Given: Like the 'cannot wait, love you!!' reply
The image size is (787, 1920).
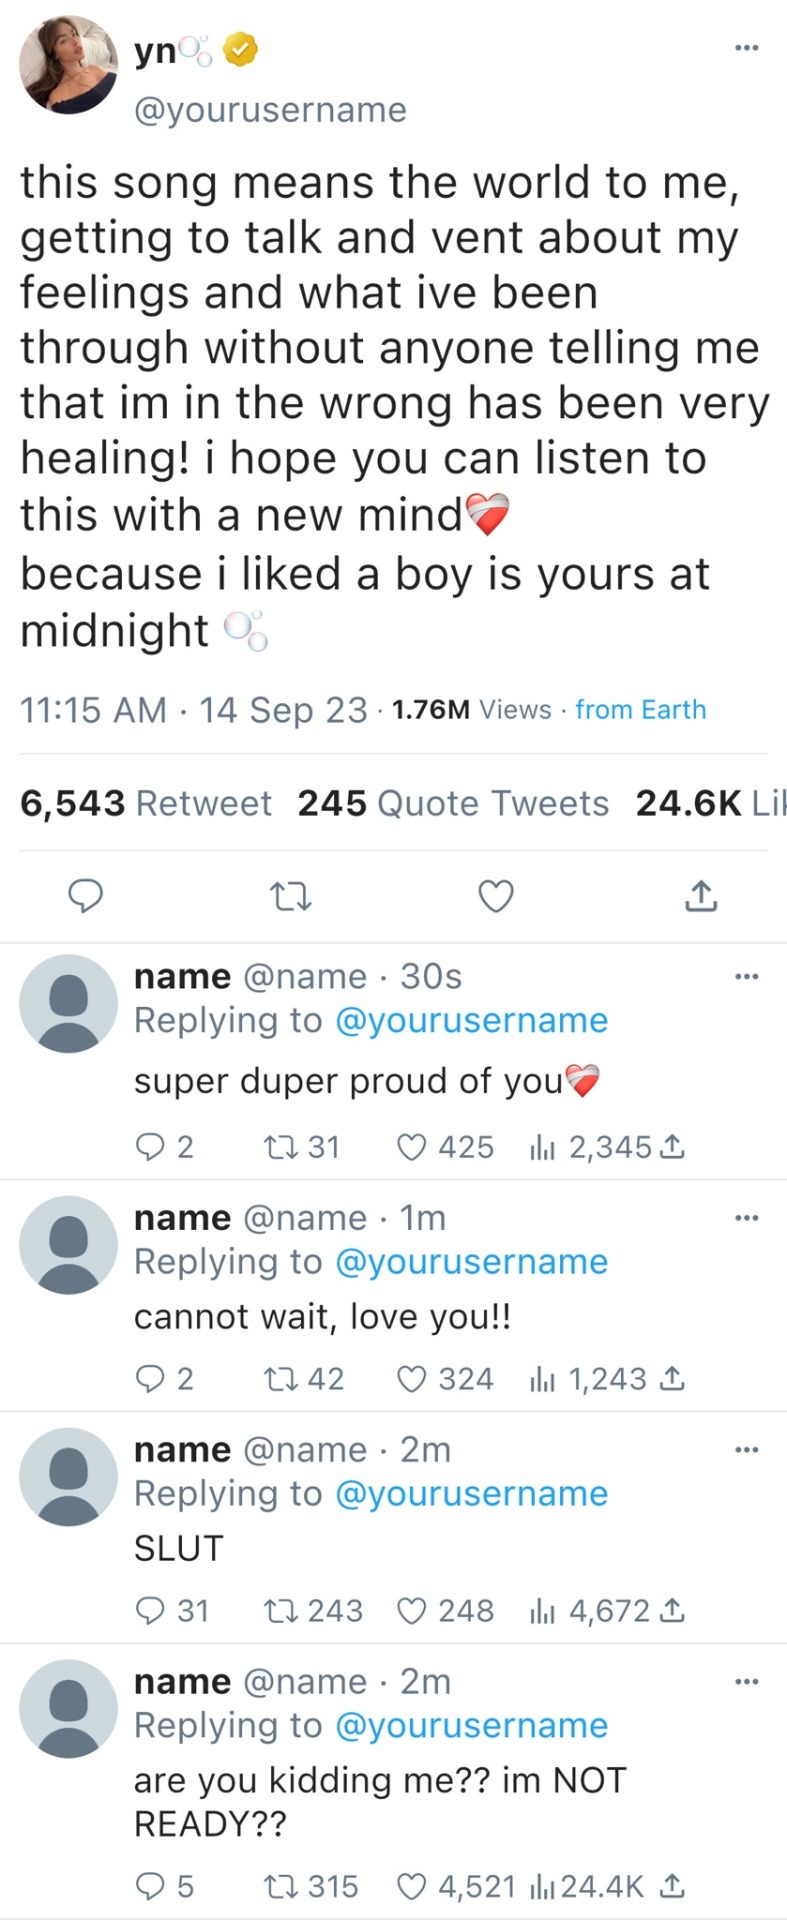Looking at the screenshot, I should pyautogui.click(x=412, y=1380).
